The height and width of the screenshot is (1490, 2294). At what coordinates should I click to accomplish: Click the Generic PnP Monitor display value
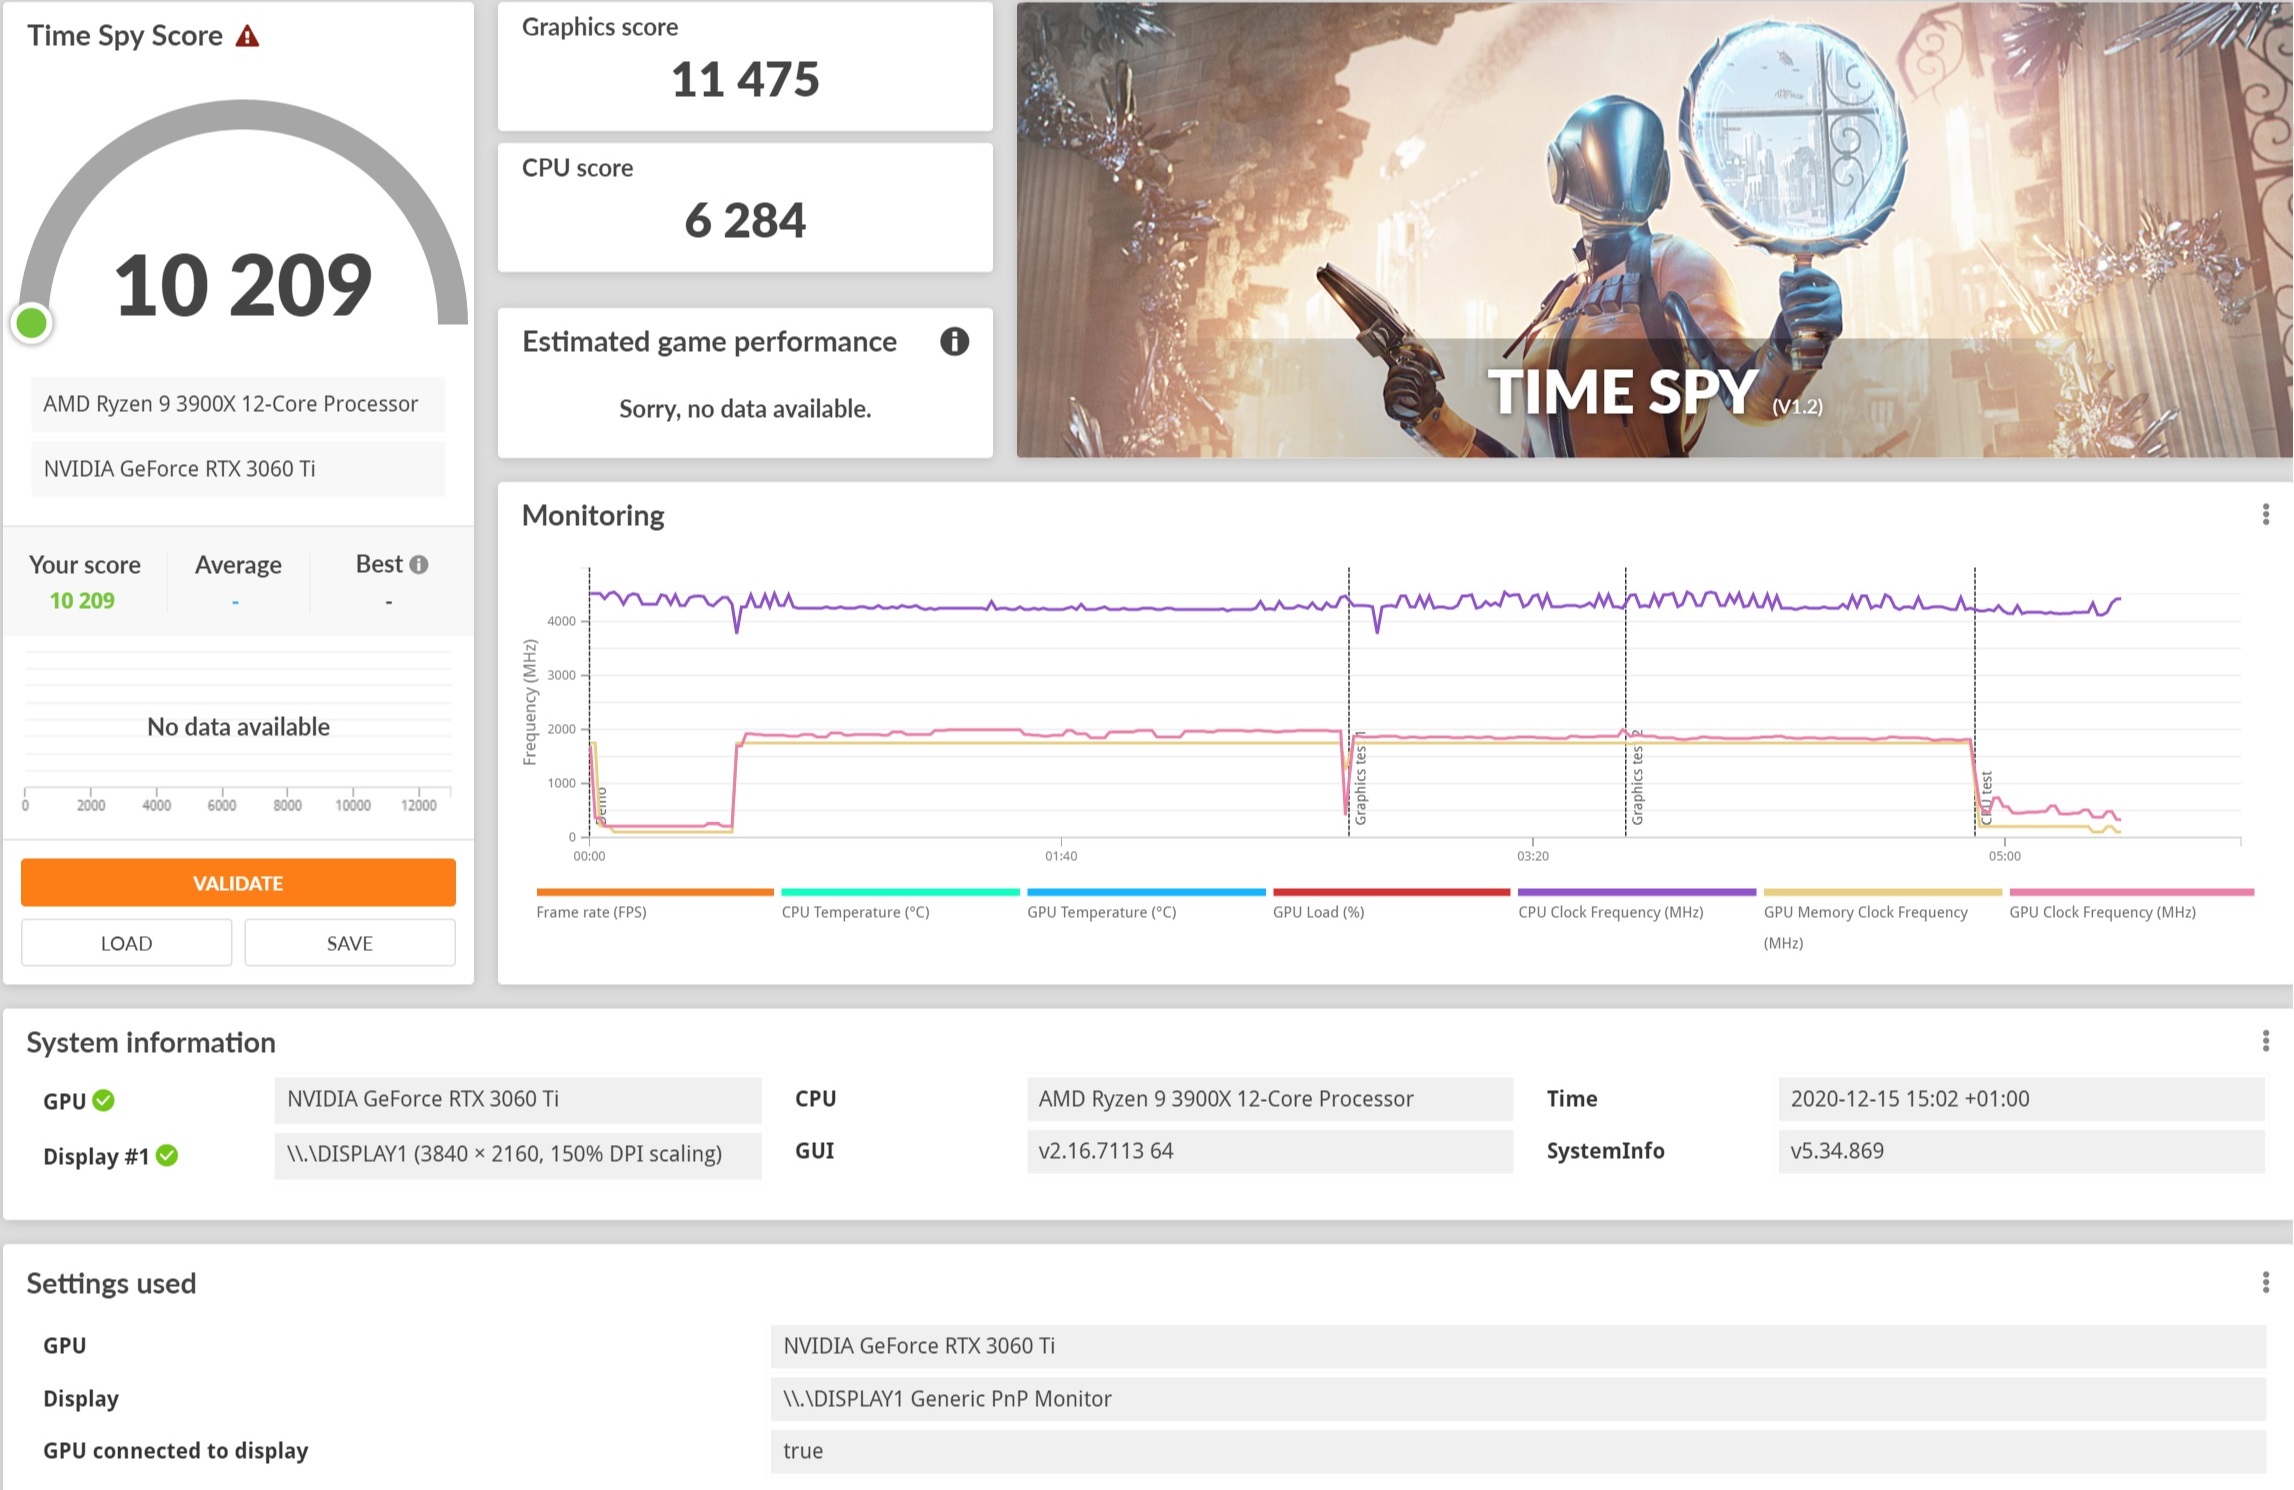(x=1518, y=1399)
